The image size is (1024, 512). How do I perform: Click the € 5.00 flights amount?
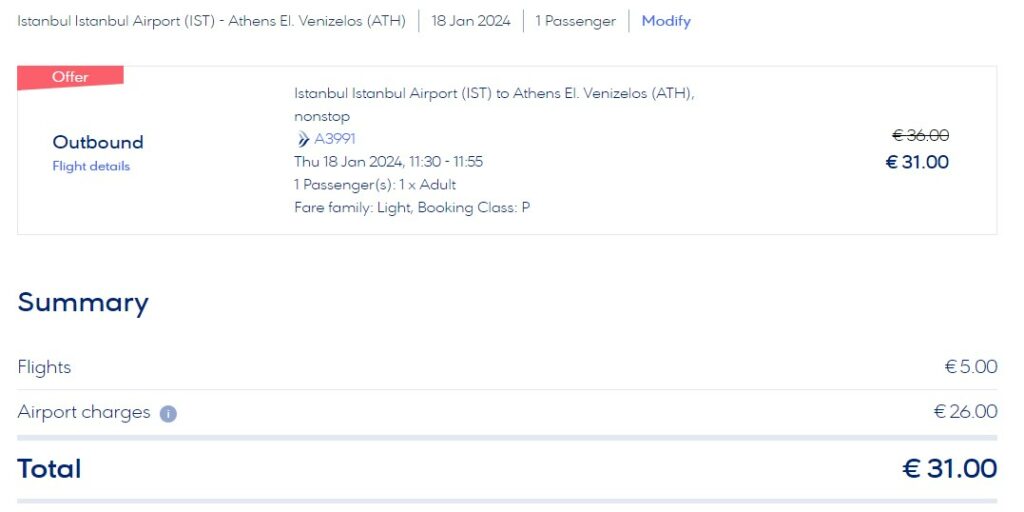[971, 367]
